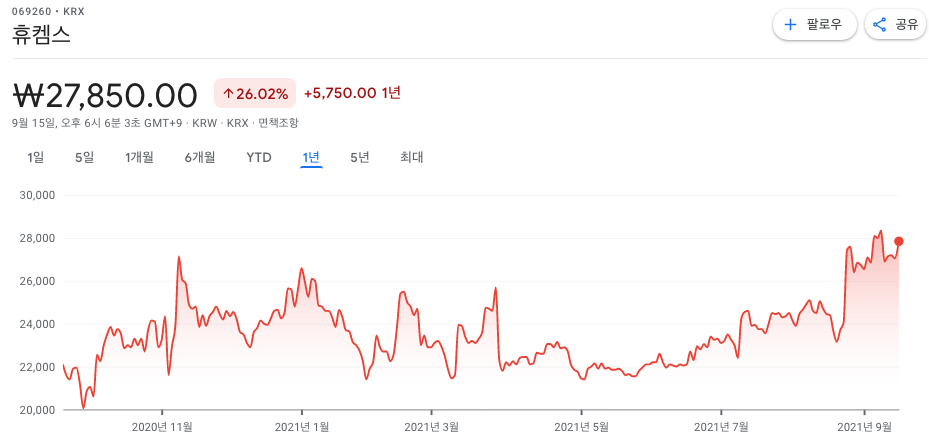Click the 30,000 y-axis label
Image resolution: width=929 pixels, height=443 pixels.
39,195
